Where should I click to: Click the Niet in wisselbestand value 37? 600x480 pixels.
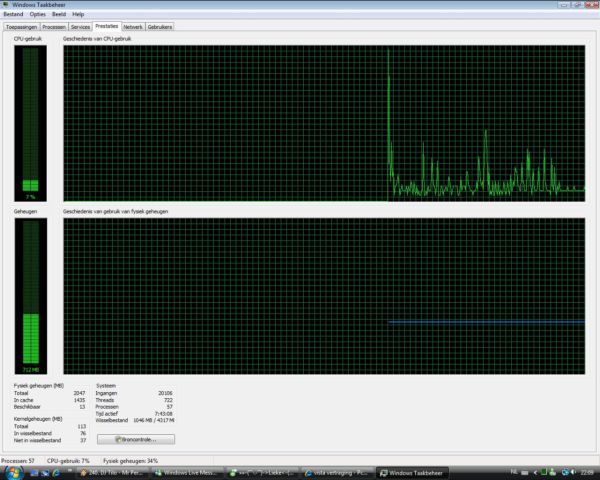83,441
